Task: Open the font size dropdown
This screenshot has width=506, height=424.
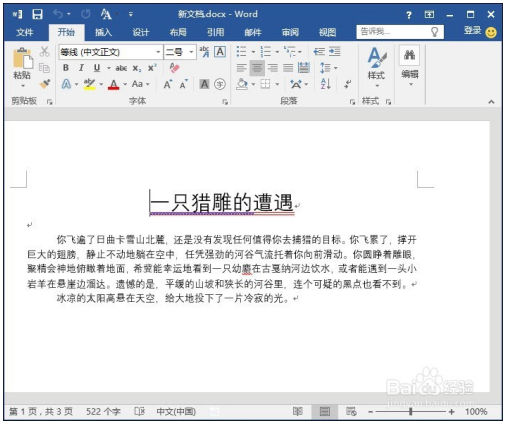Action: [191, 52]
